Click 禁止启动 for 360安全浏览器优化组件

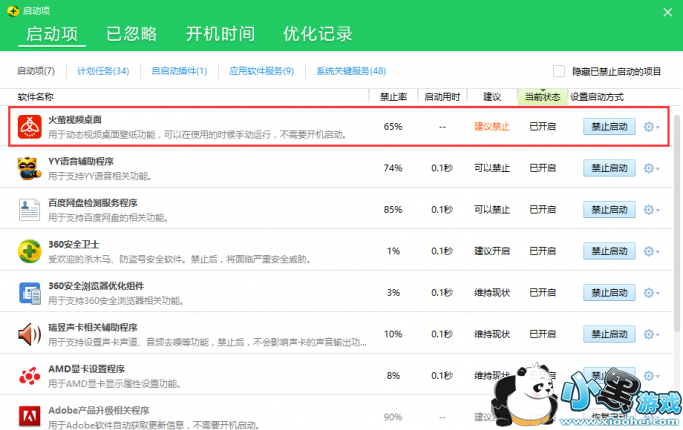pyautogui.click(x=609, y=293)
